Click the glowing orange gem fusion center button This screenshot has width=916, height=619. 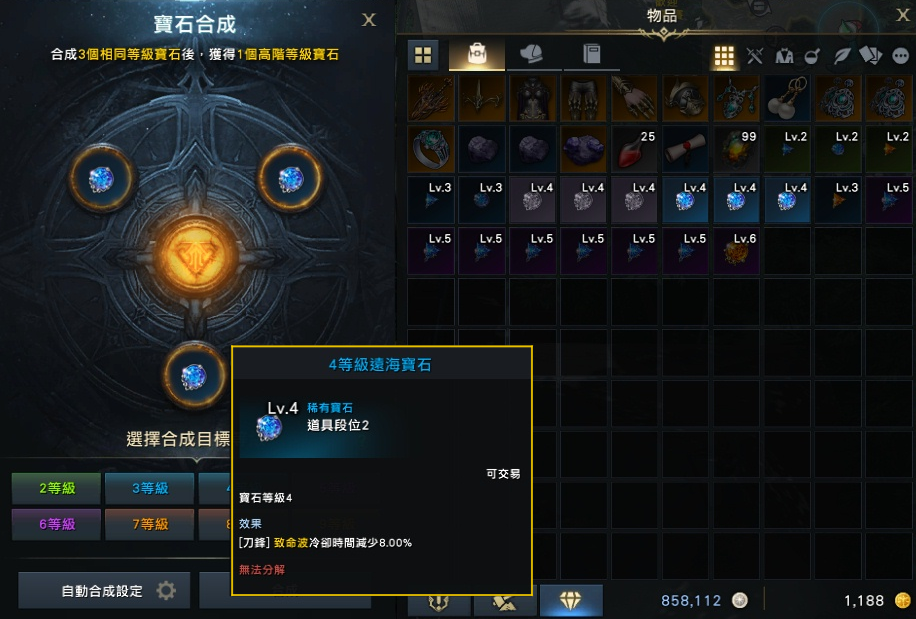tap(195, 256)
